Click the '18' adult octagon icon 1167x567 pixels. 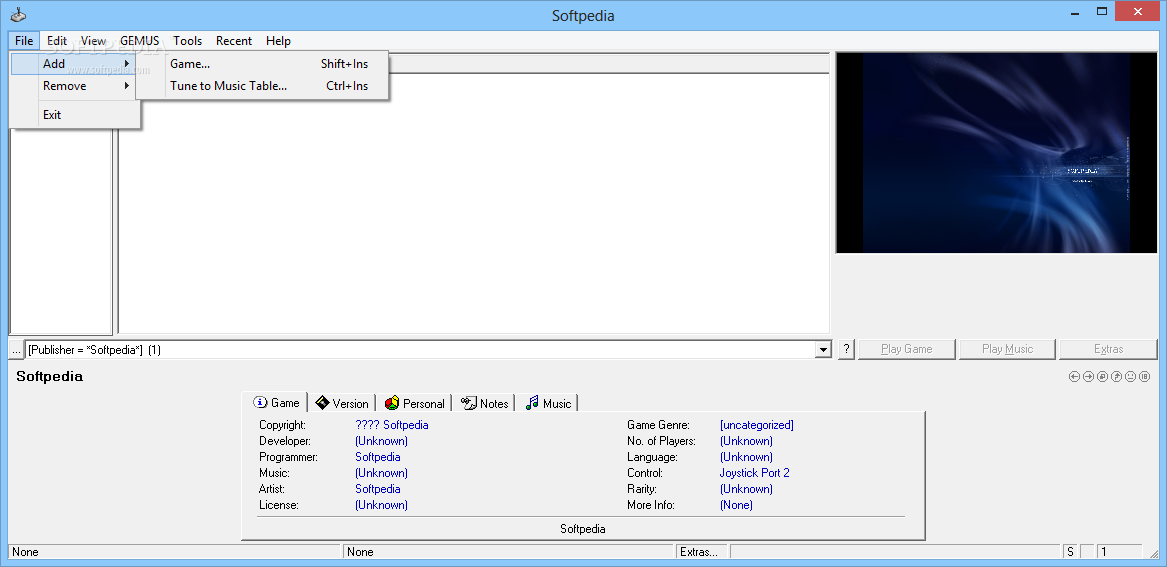tap(1145, 377)
